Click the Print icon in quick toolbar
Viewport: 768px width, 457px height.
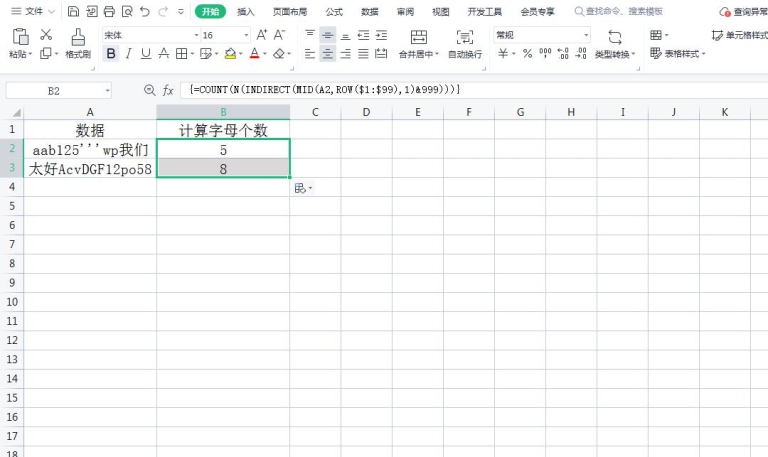tap(109, 12)
